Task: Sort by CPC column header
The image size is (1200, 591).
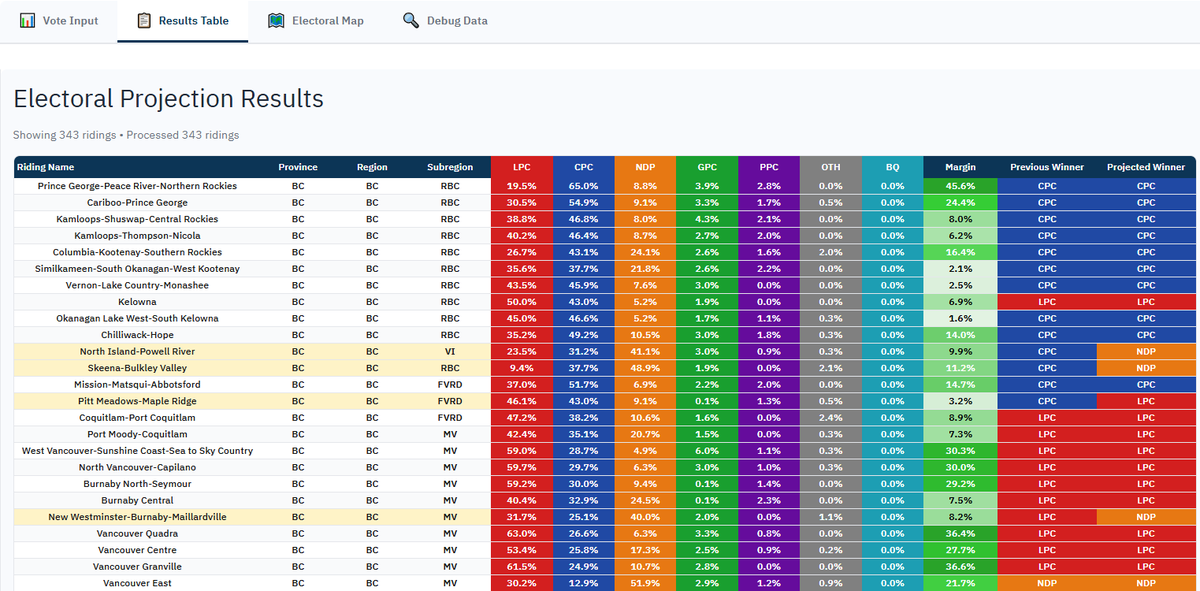Action: (x=583, y=167)
